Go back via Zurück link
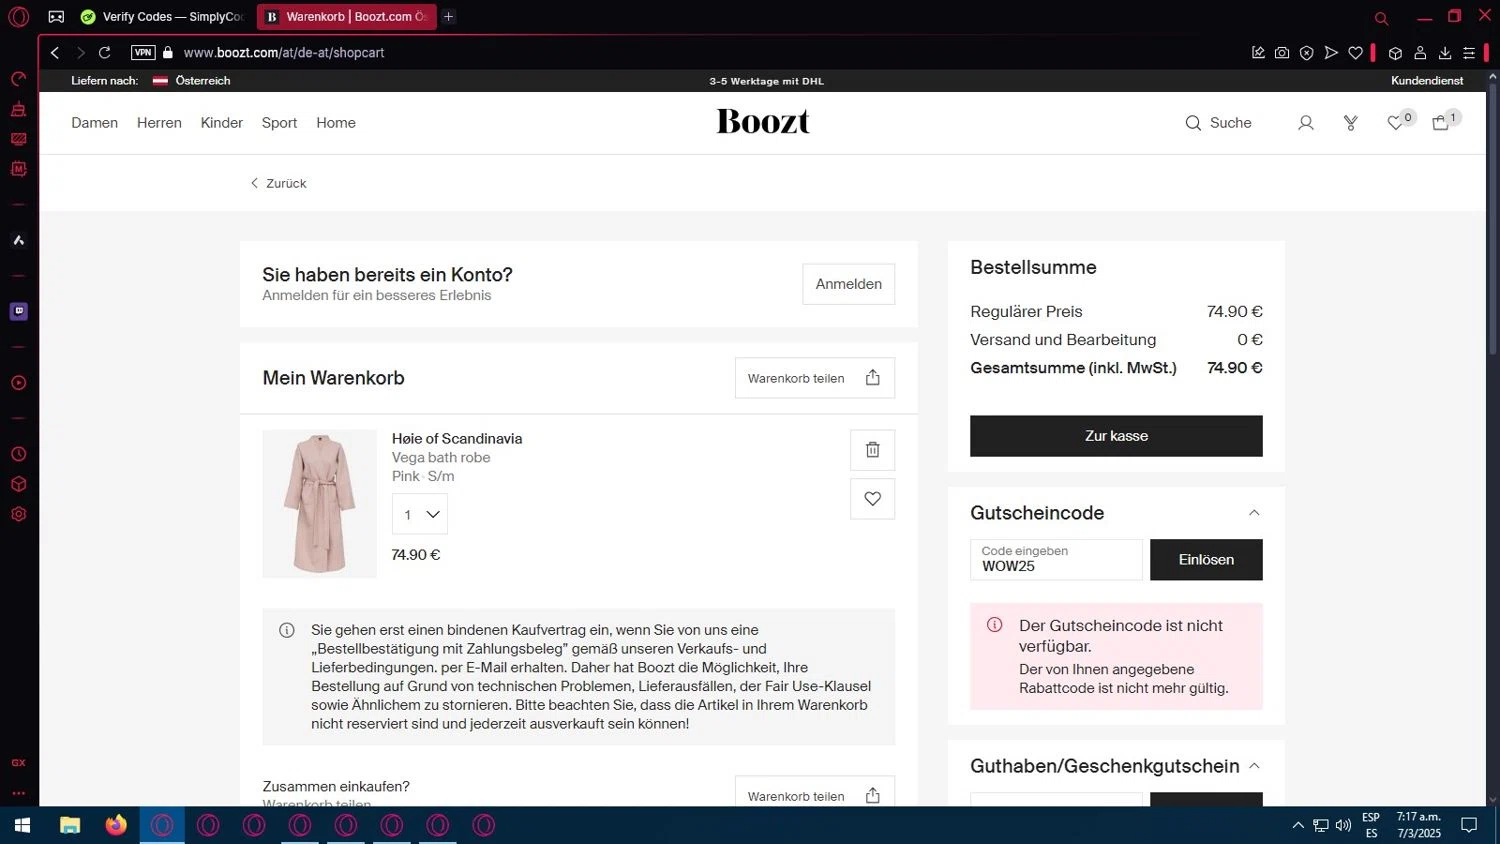Image resolution: width=1500 pixels, height=844 pixels. (x=278, y=183)
